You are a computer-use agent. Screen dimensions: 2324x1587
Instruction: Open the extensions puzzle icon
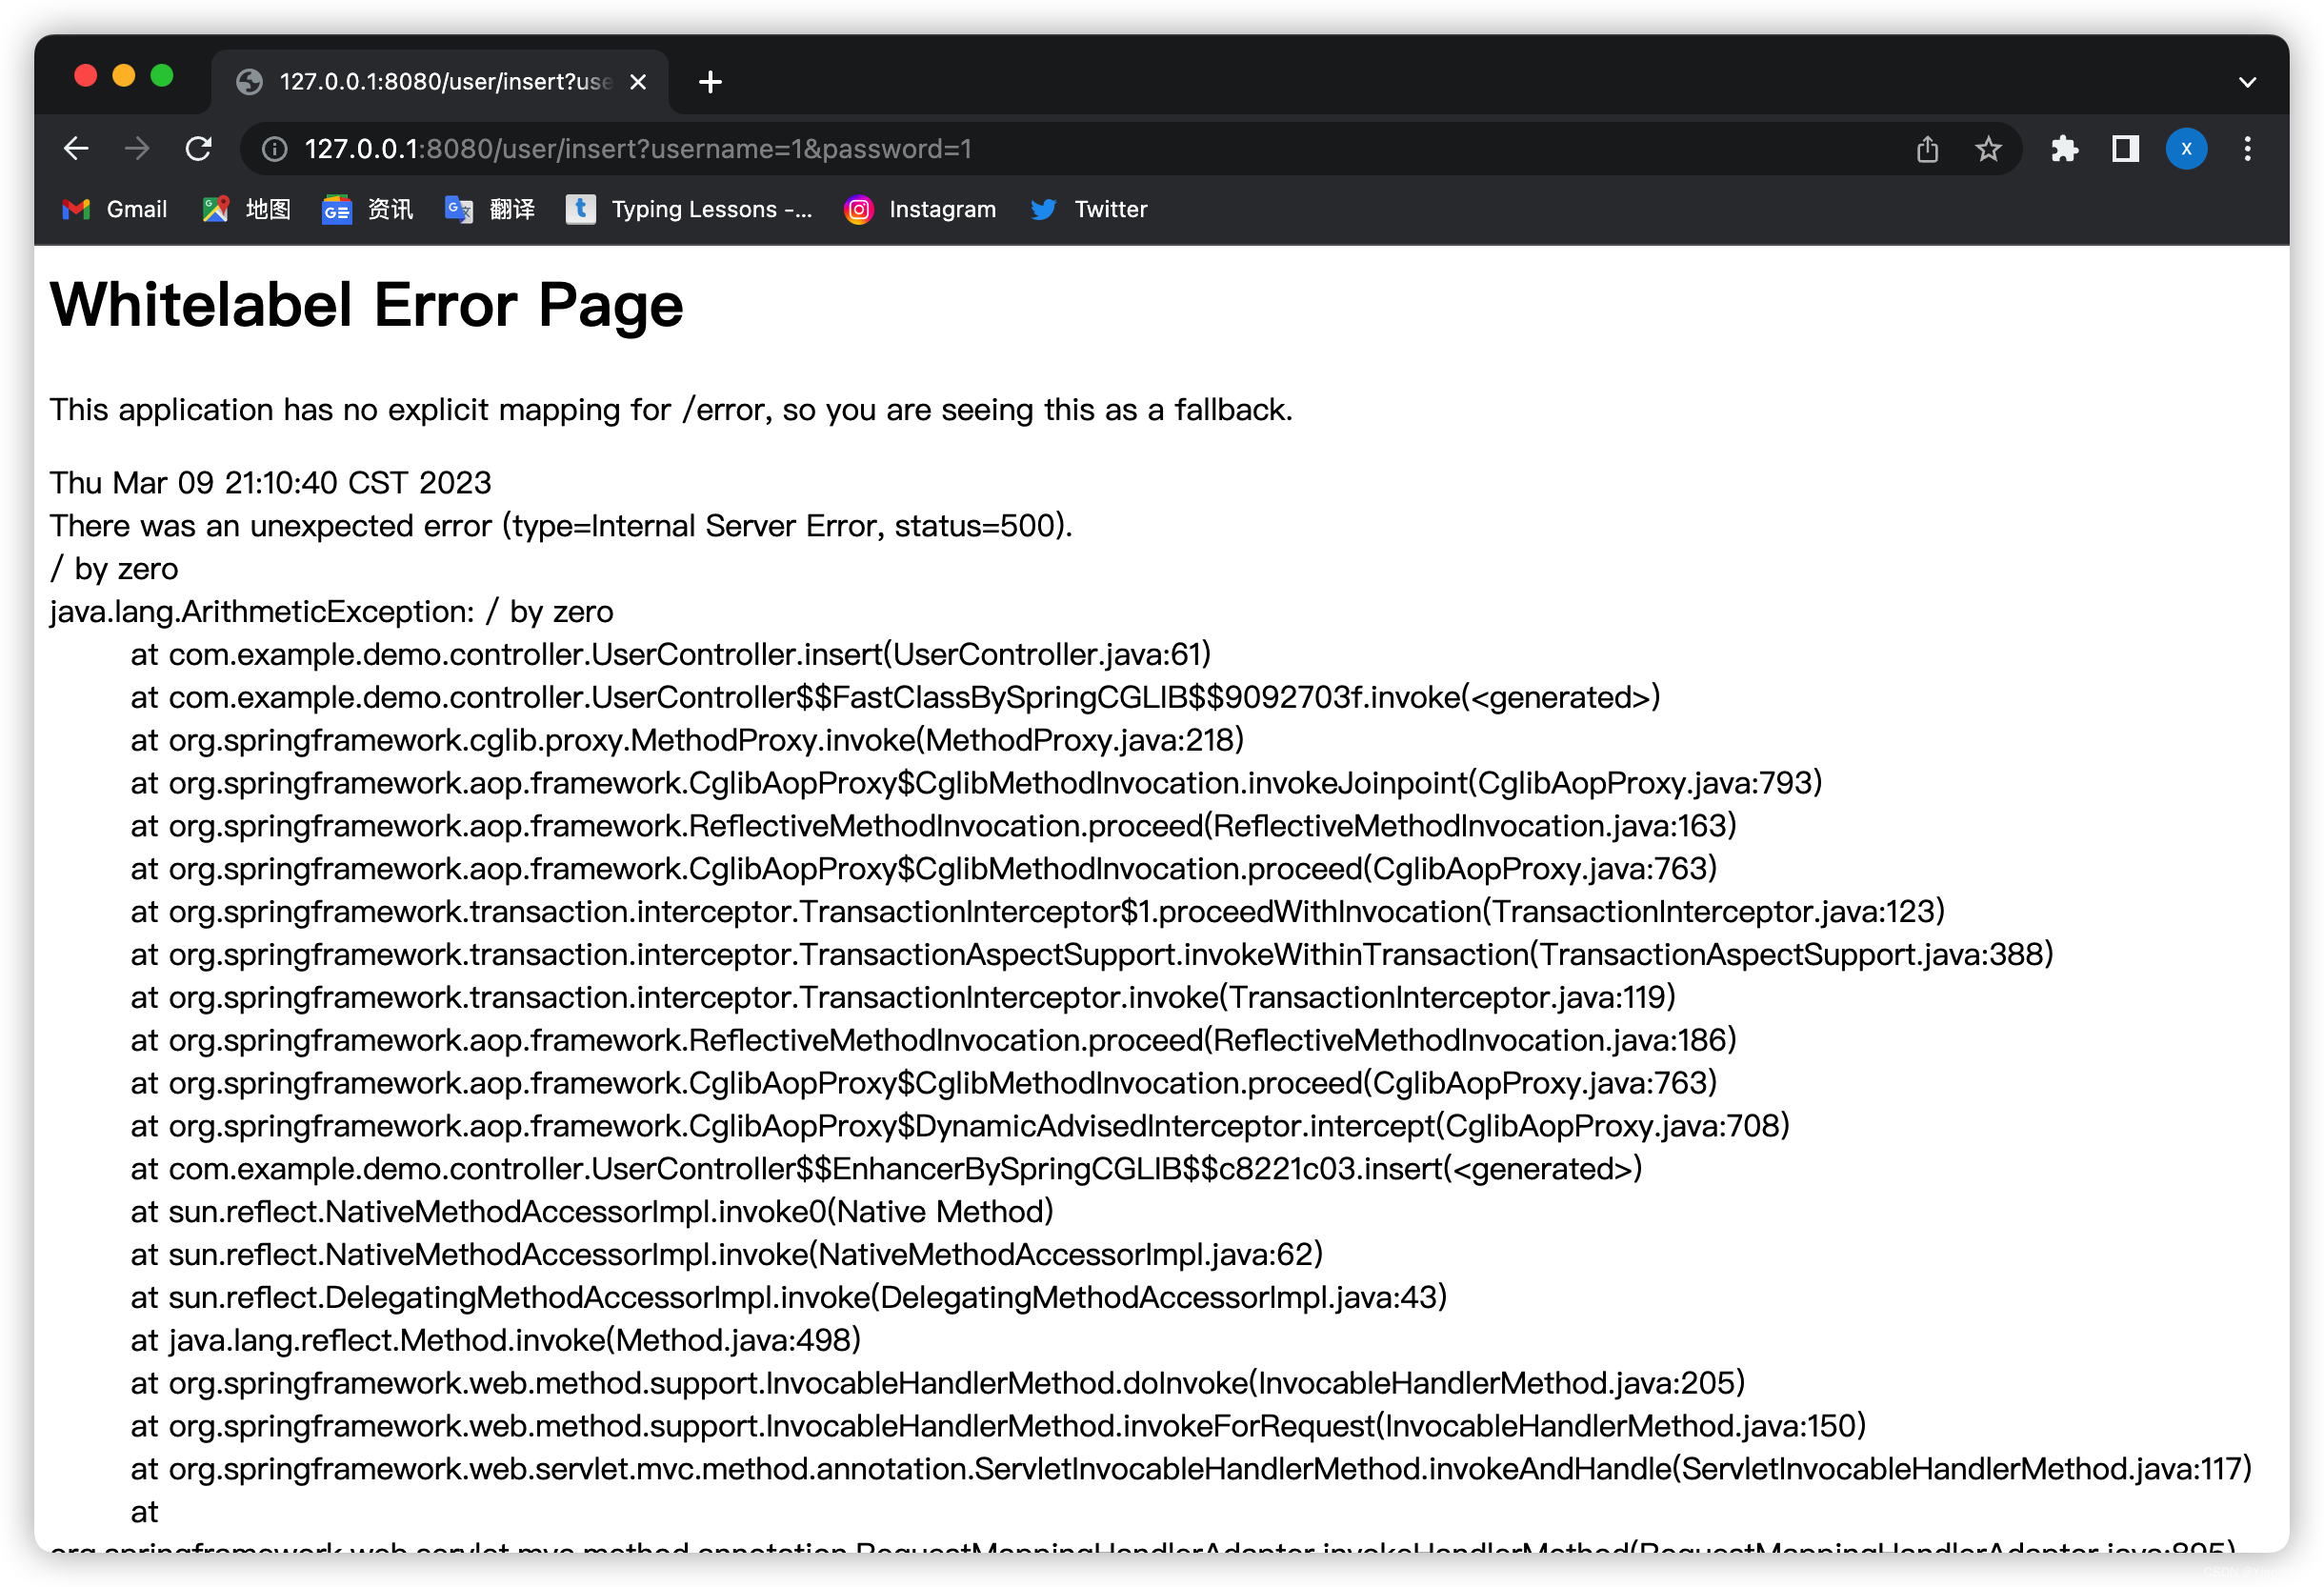coord(2064,149)
